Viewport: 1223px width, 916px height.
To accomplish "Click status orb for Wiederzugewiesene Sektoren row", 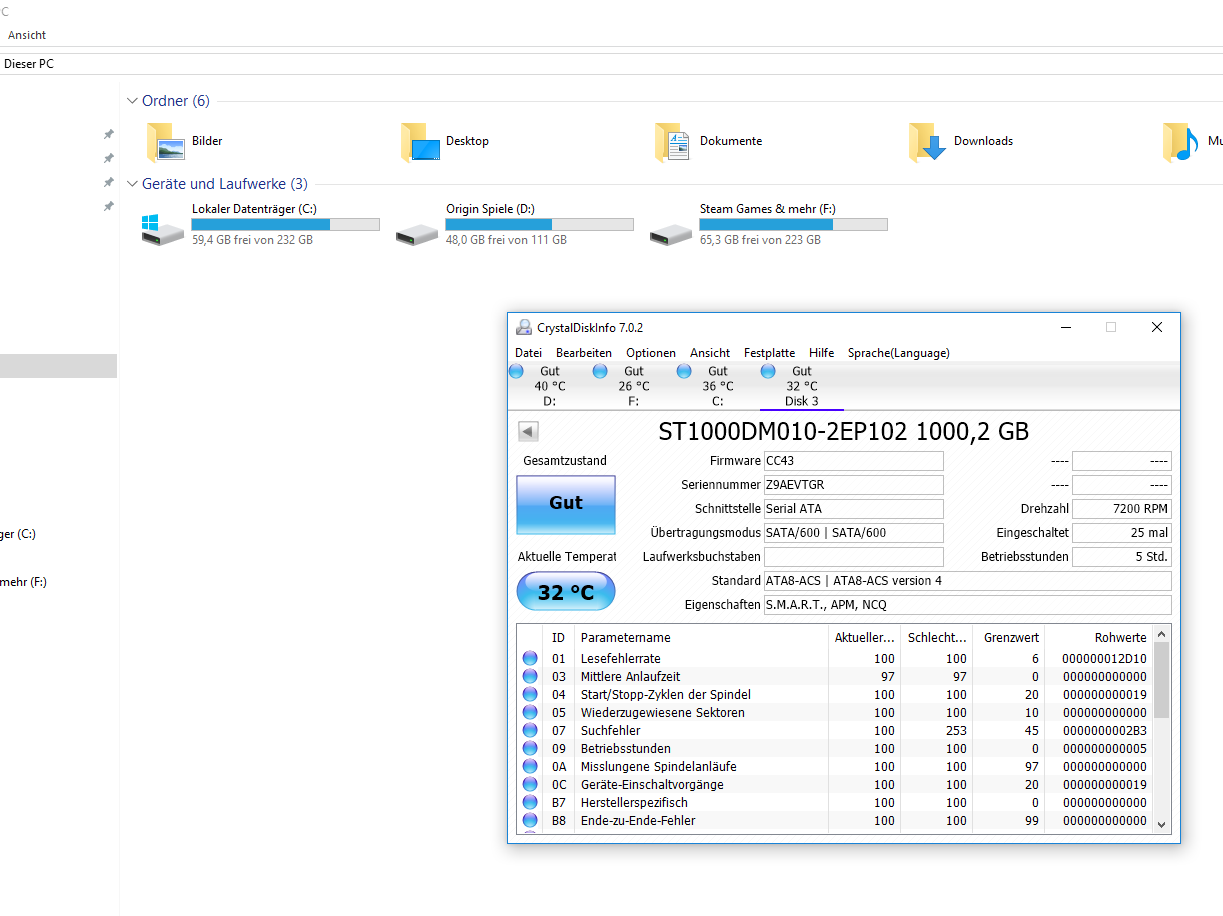I will tap(530, 712).
